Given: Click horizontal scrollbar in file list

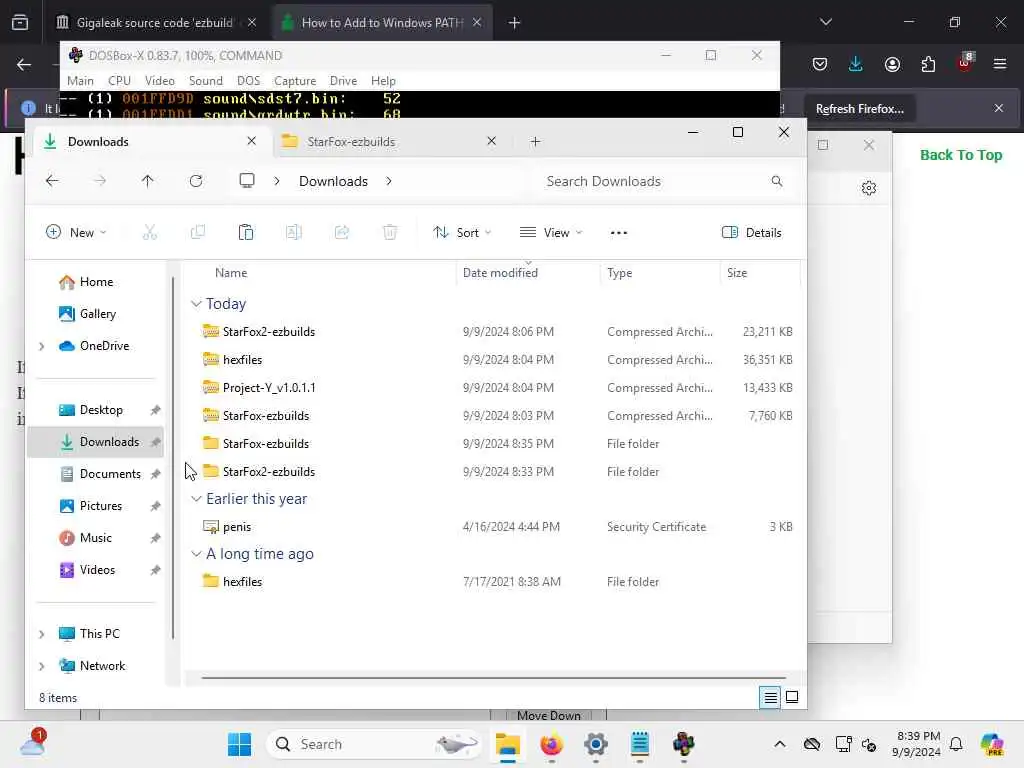Looking at the screenshot, I should click(493, 678).
